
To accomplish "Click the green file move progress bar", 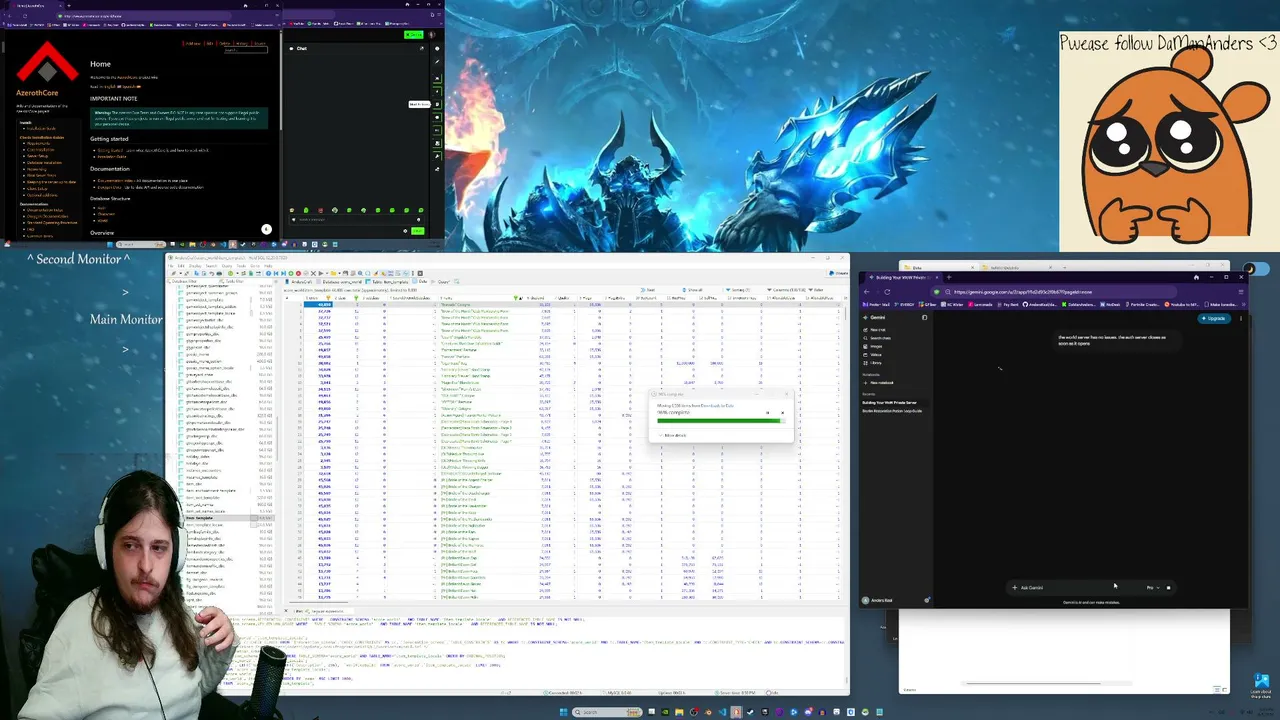I will [720, 421].
